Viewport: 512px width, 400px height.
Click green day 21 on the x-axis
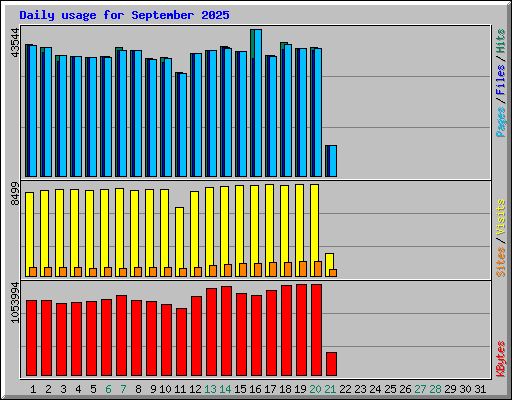(x=330, y=389)
